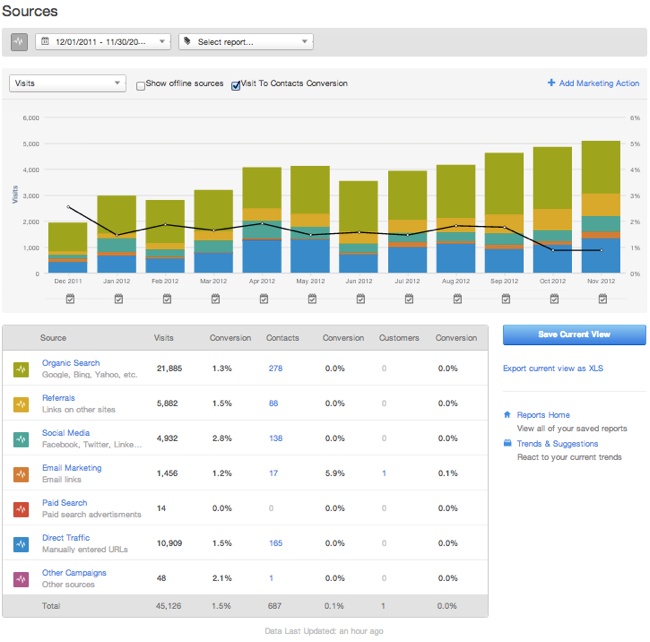Screen dimensions: 650x642
Task: Open the date range dropdown
Action: [103, 42]
